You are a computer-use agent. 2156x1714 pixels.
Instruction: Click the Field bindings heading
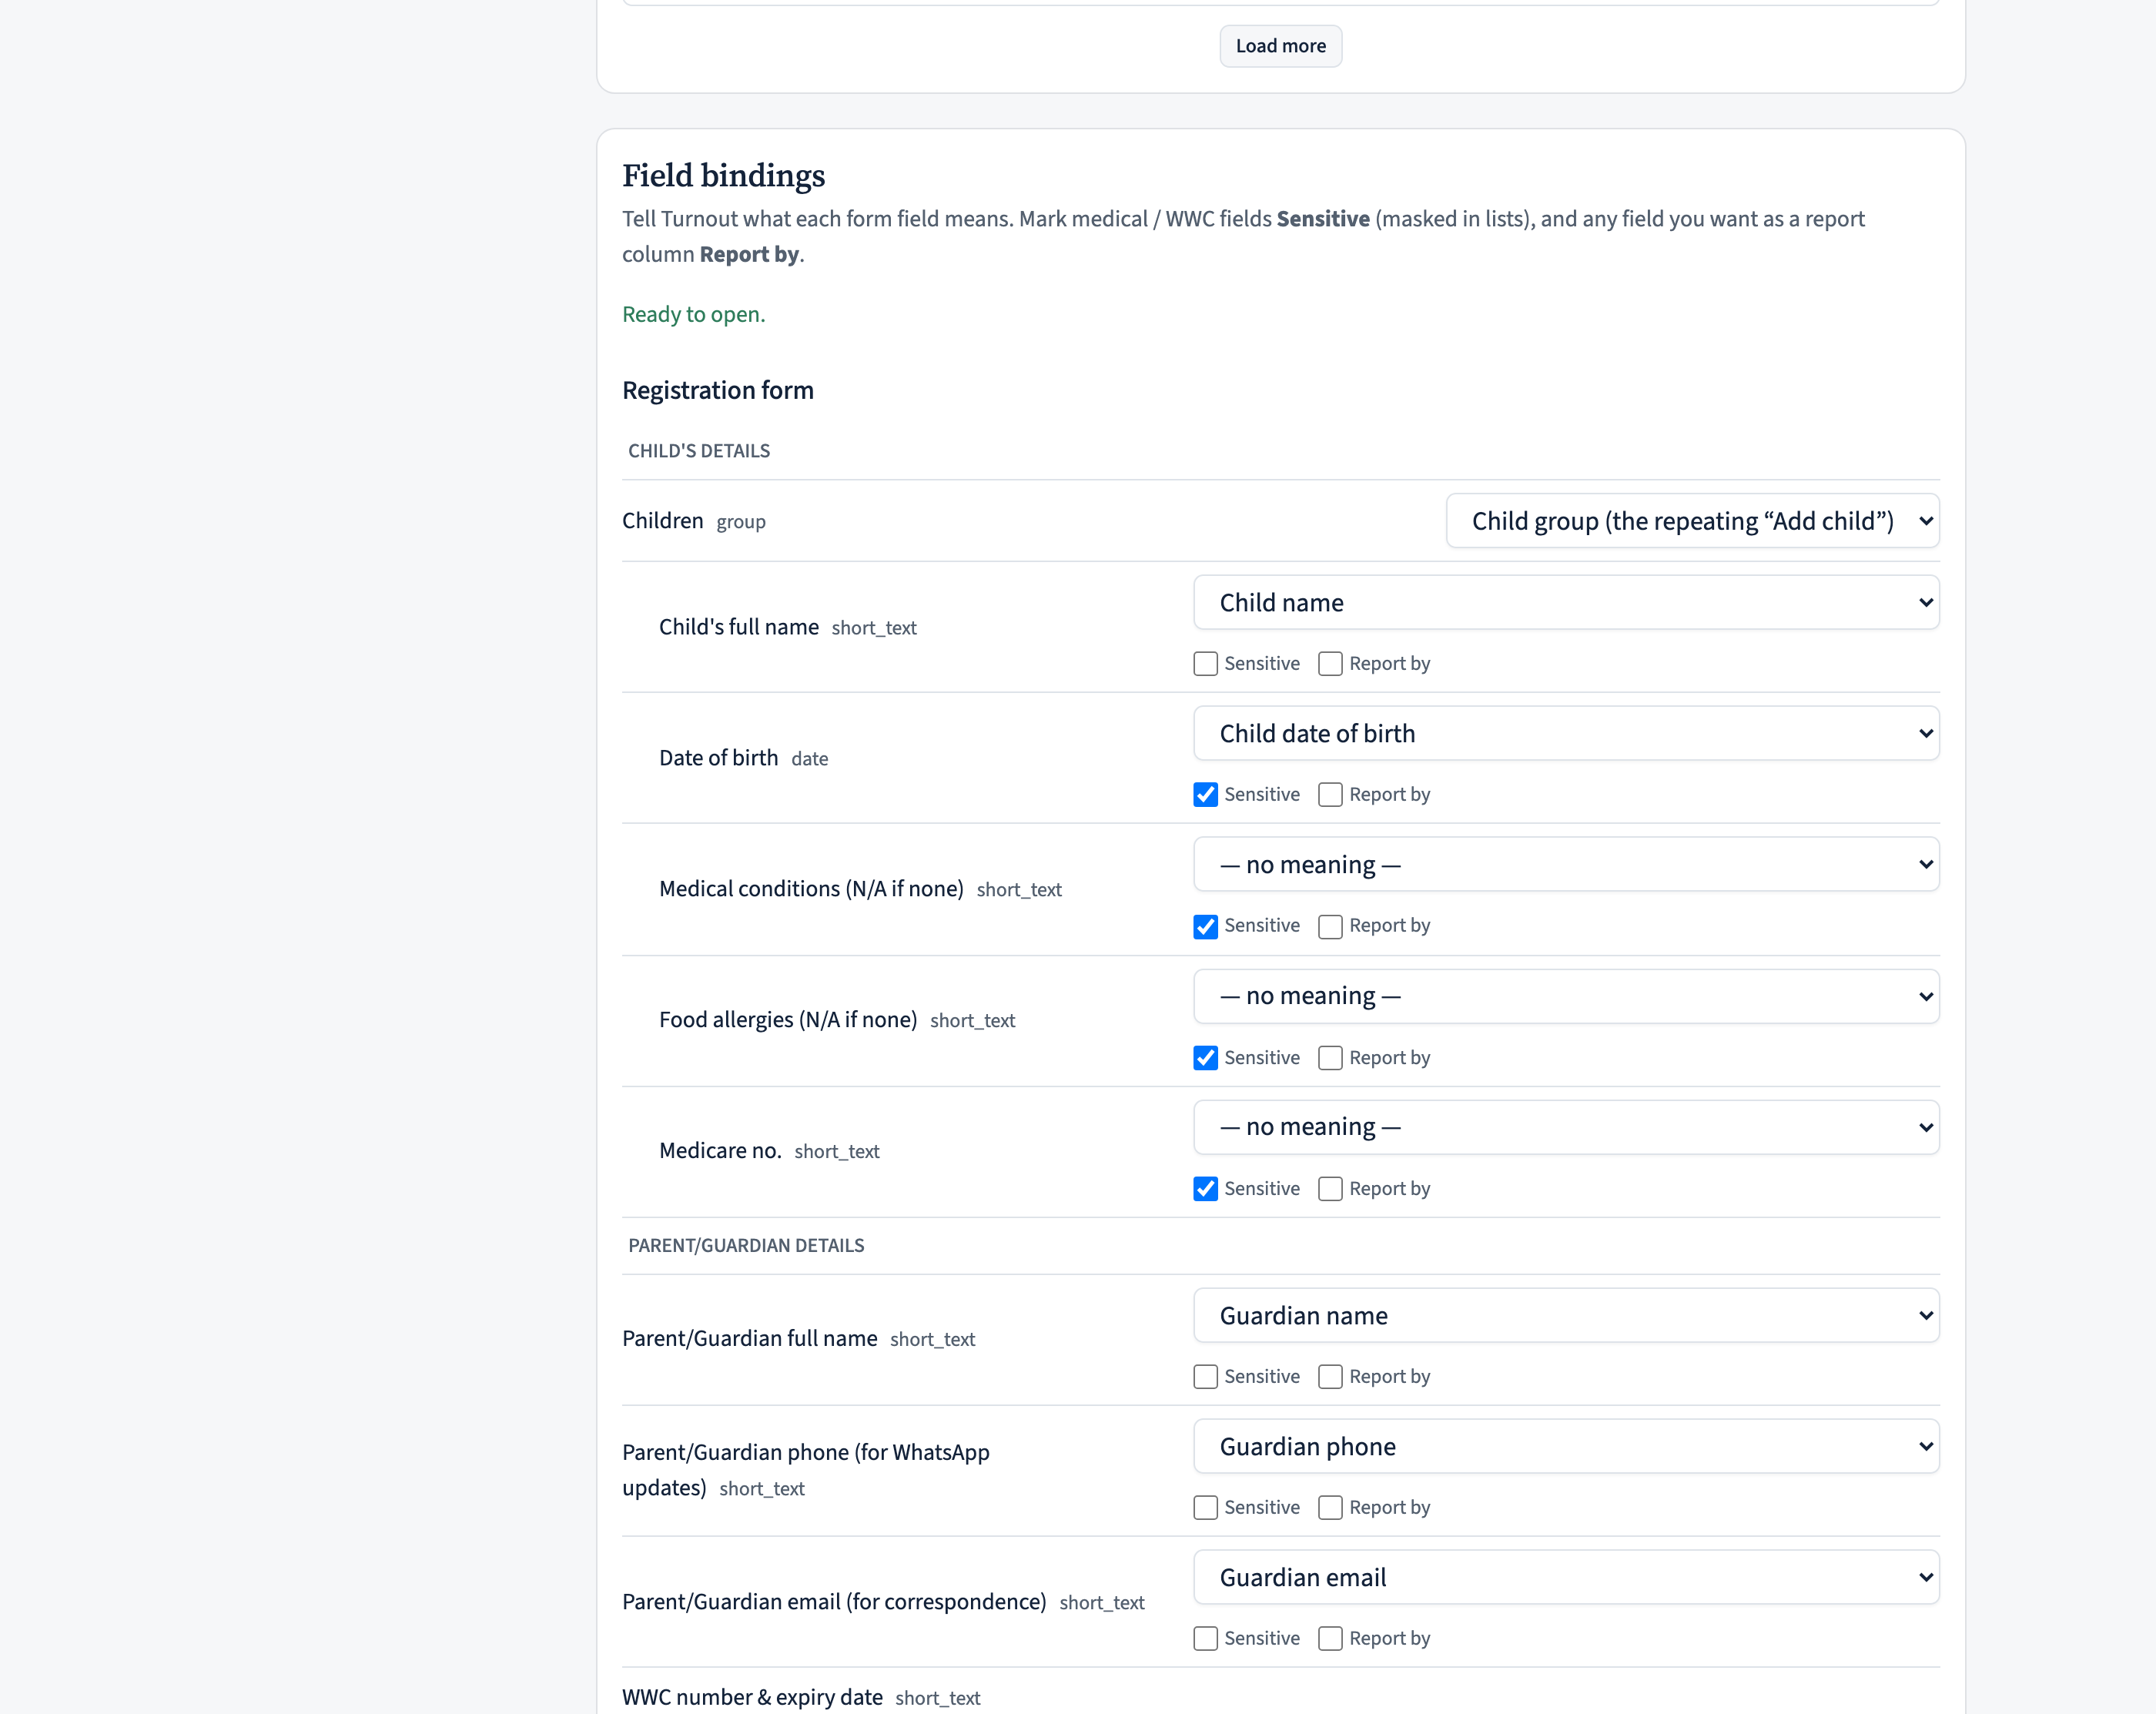point(723,175)
